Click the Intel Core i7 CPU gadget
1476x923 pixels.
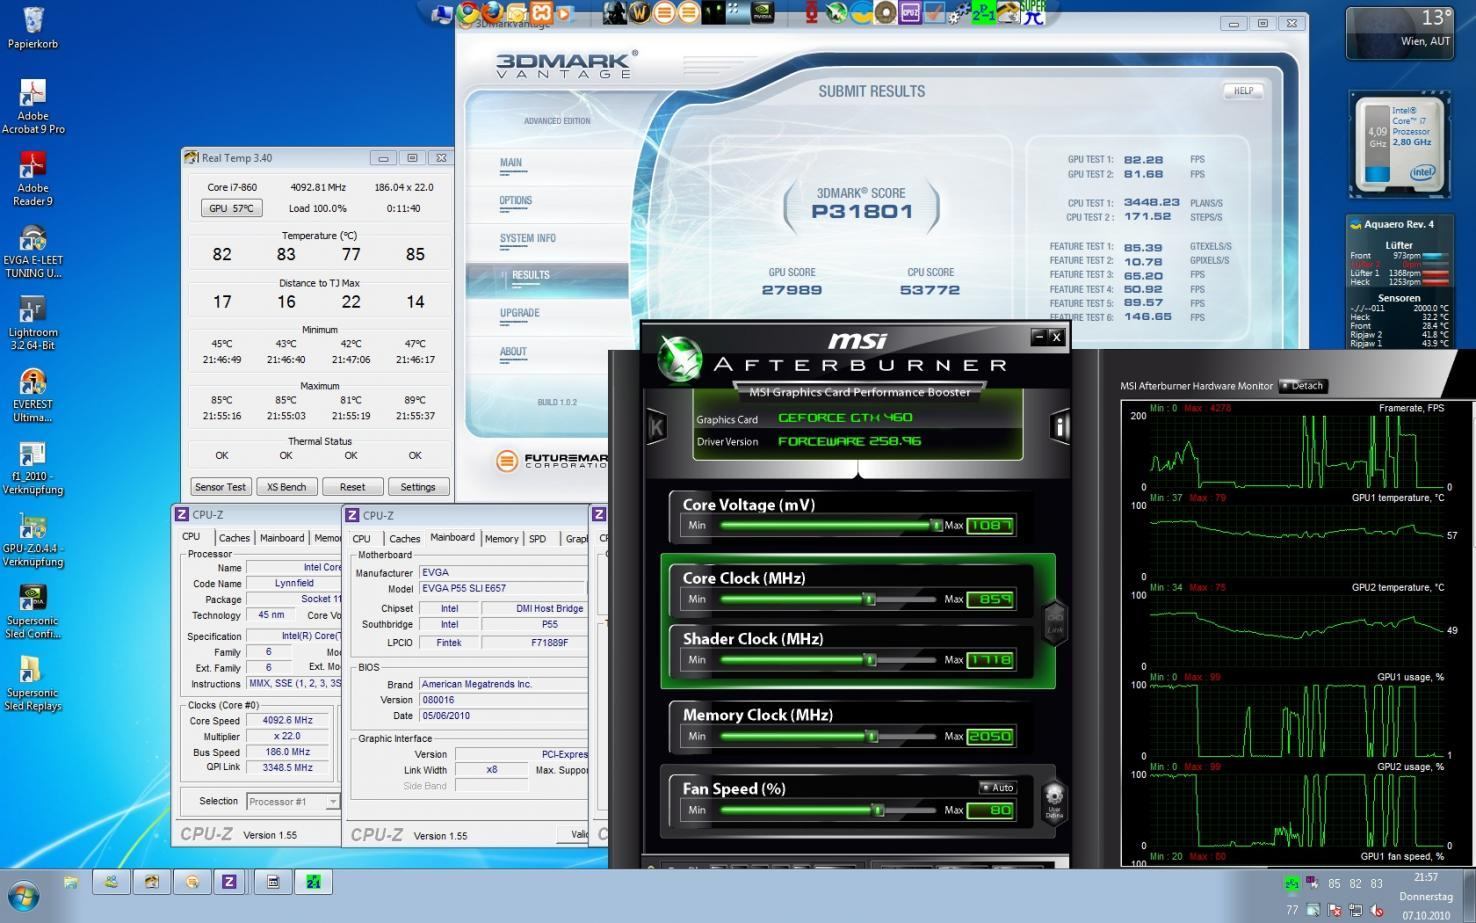(1399, 144)
